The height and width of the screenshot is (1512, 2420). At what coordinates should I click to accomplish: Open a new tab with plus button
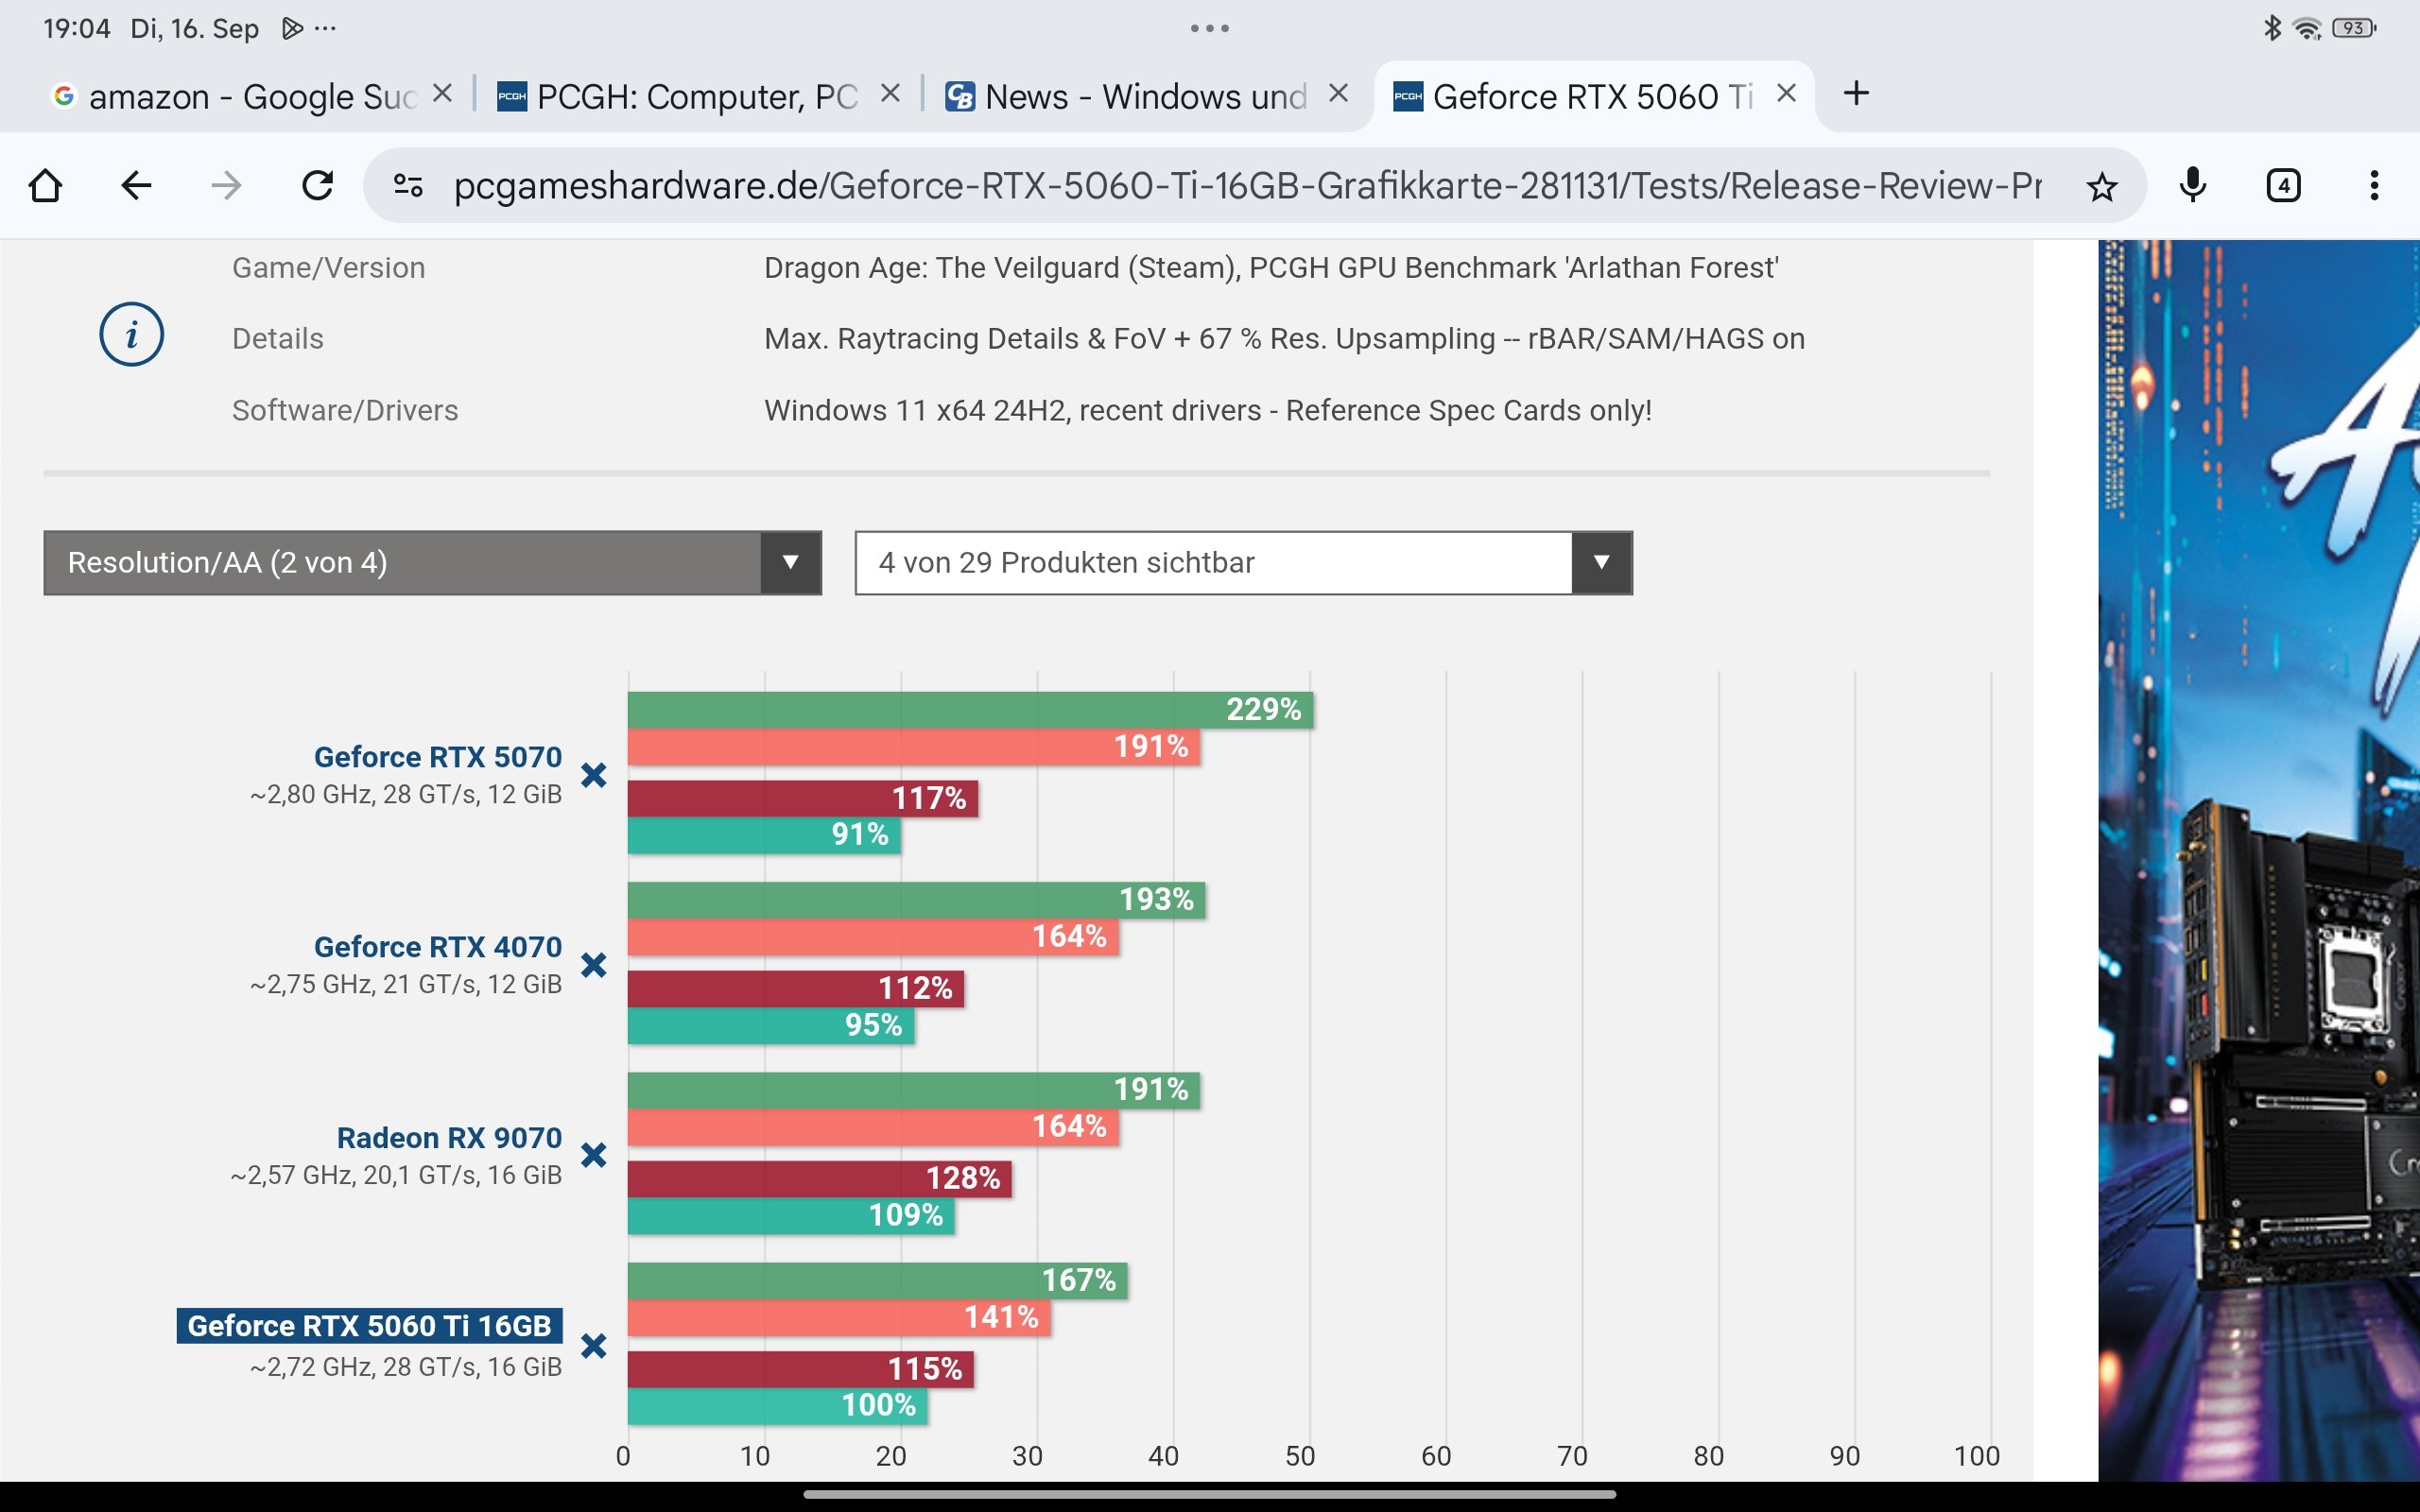click(1856, 94)
